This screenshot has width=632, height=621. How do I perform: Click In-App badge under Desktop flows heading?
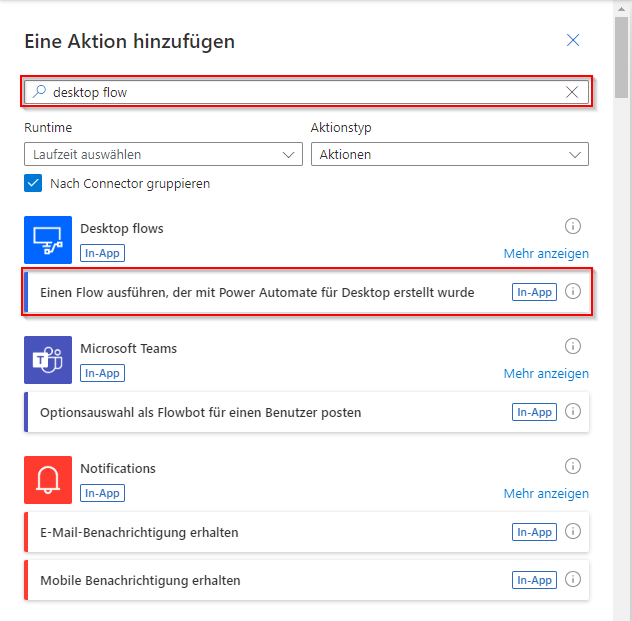[x=102, y=253]
